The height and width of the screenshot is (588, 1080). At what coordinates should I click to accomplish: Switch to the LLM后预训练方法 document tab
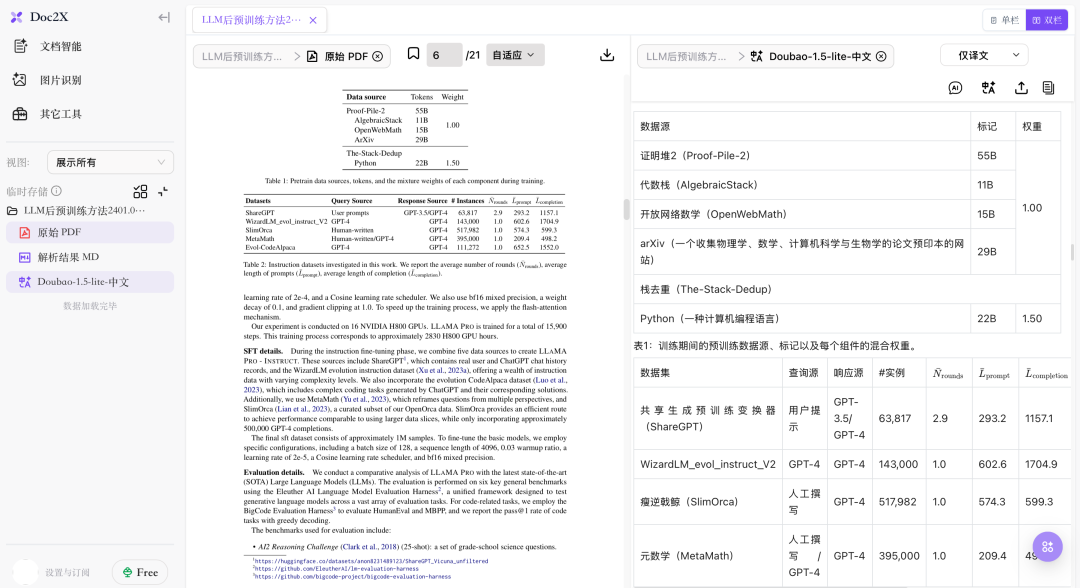pyautogui.click(x=251, y=20)
